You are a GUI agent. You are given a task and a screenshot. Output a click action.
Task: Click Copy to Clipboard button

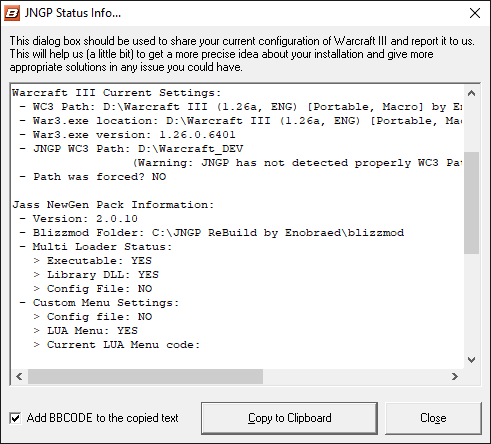pos(289,418)
